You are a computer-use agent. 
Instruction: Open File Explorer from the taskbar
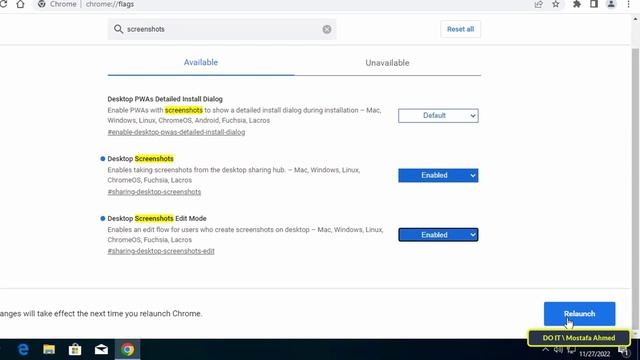coord(49,349)
